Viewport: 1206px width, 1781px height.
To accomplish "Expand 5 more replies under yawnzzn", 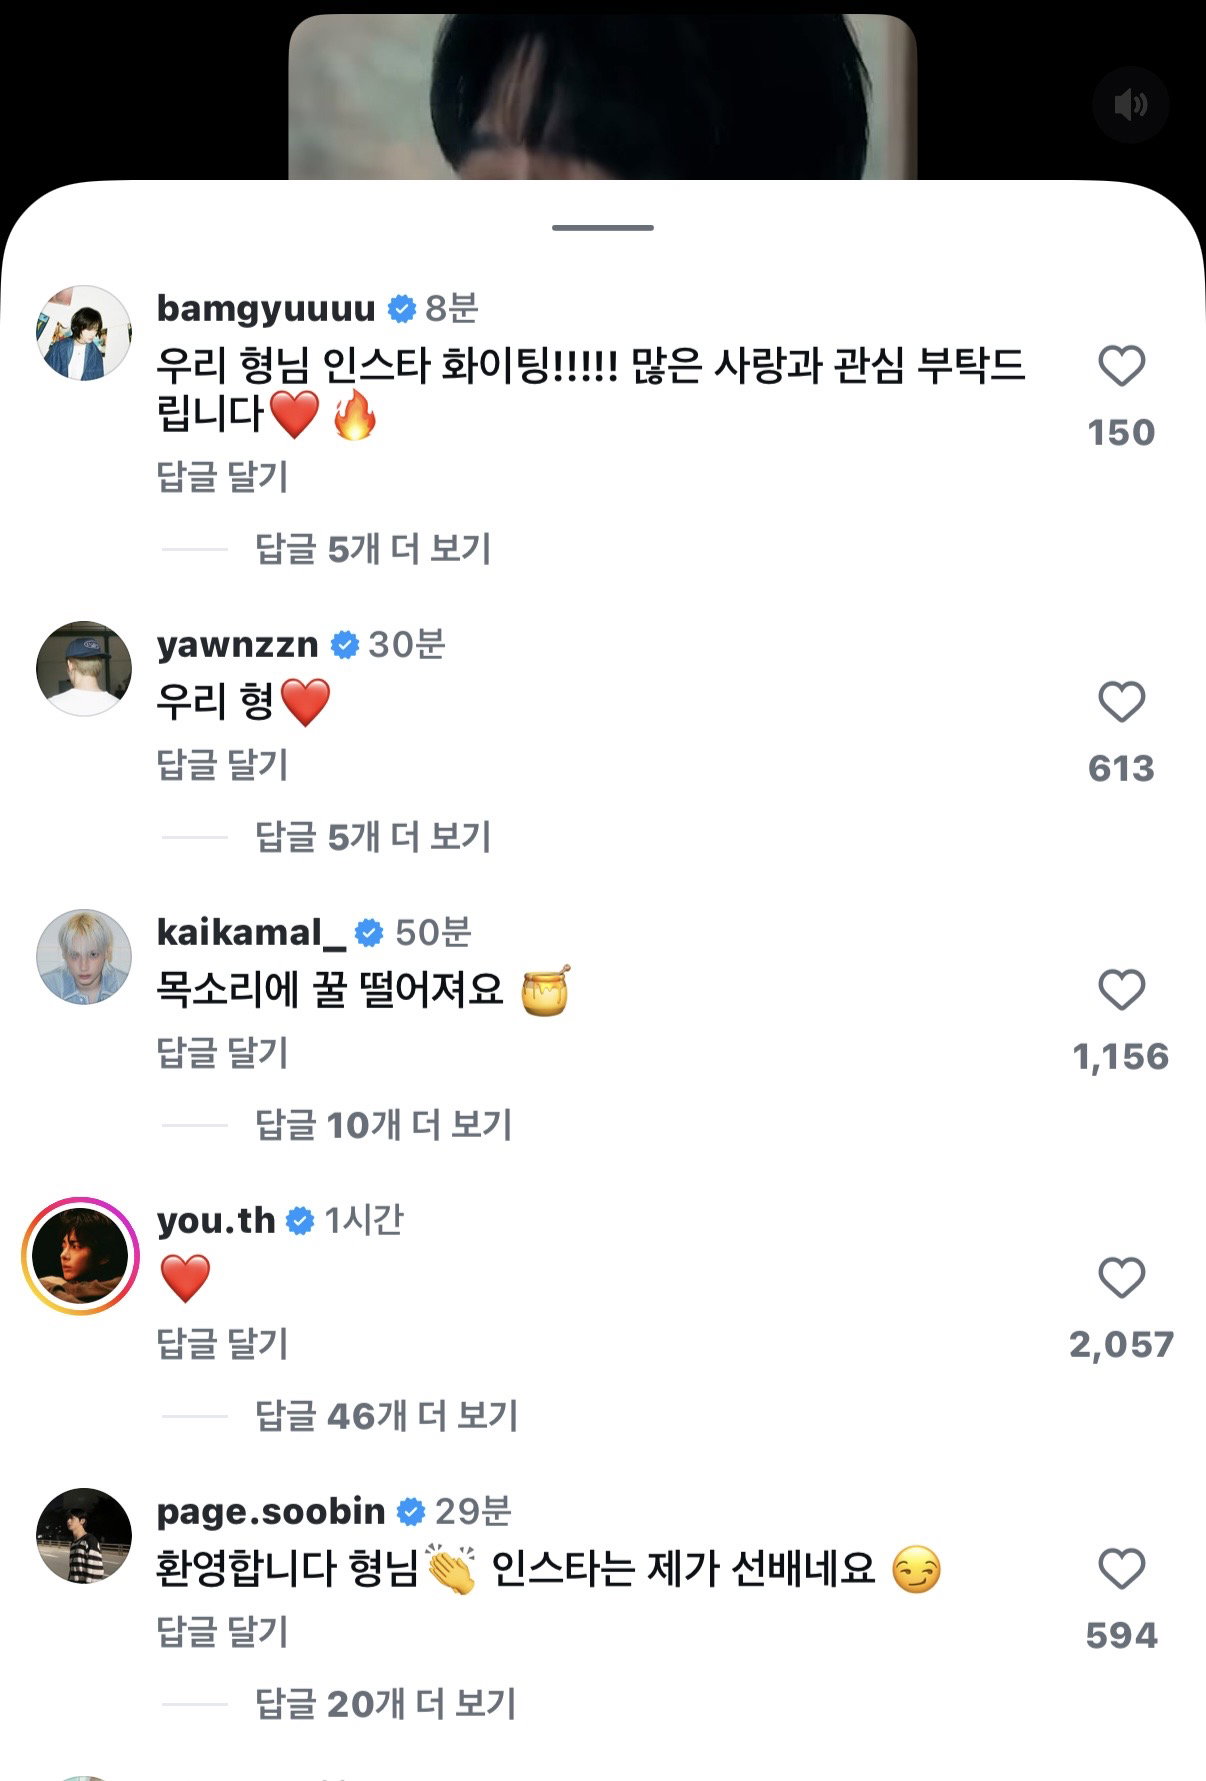I will pyautogui.click(x=373, y=837).
